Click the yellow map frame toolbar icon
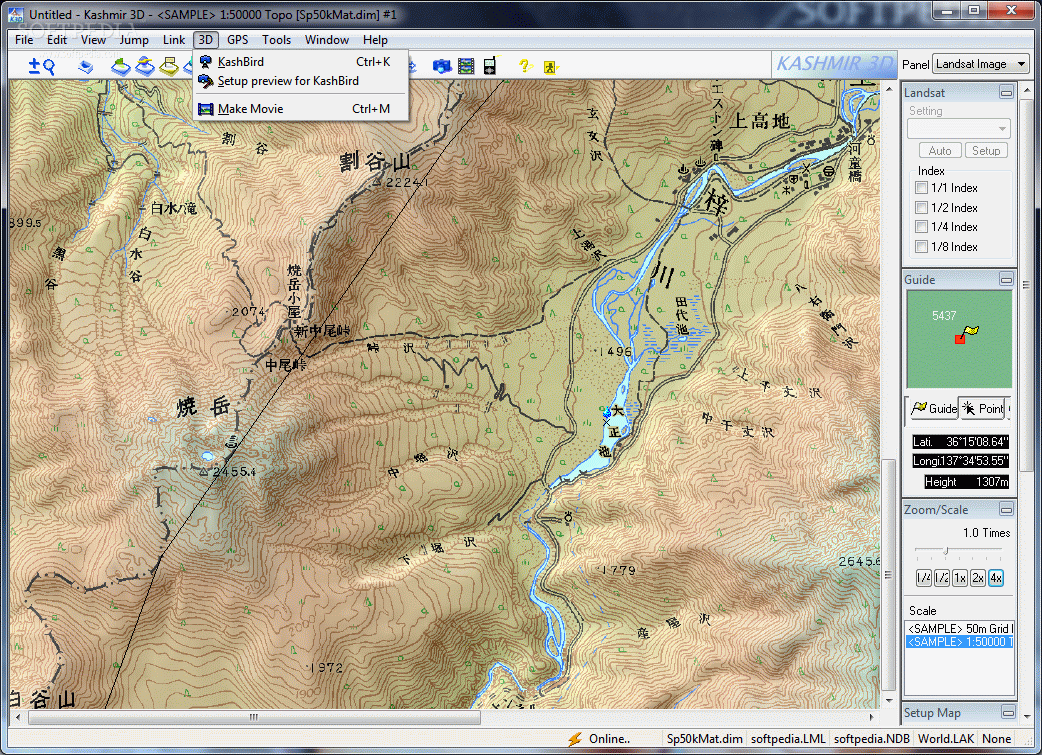Viewport: 1042px width, 755px height. (169, 66)
